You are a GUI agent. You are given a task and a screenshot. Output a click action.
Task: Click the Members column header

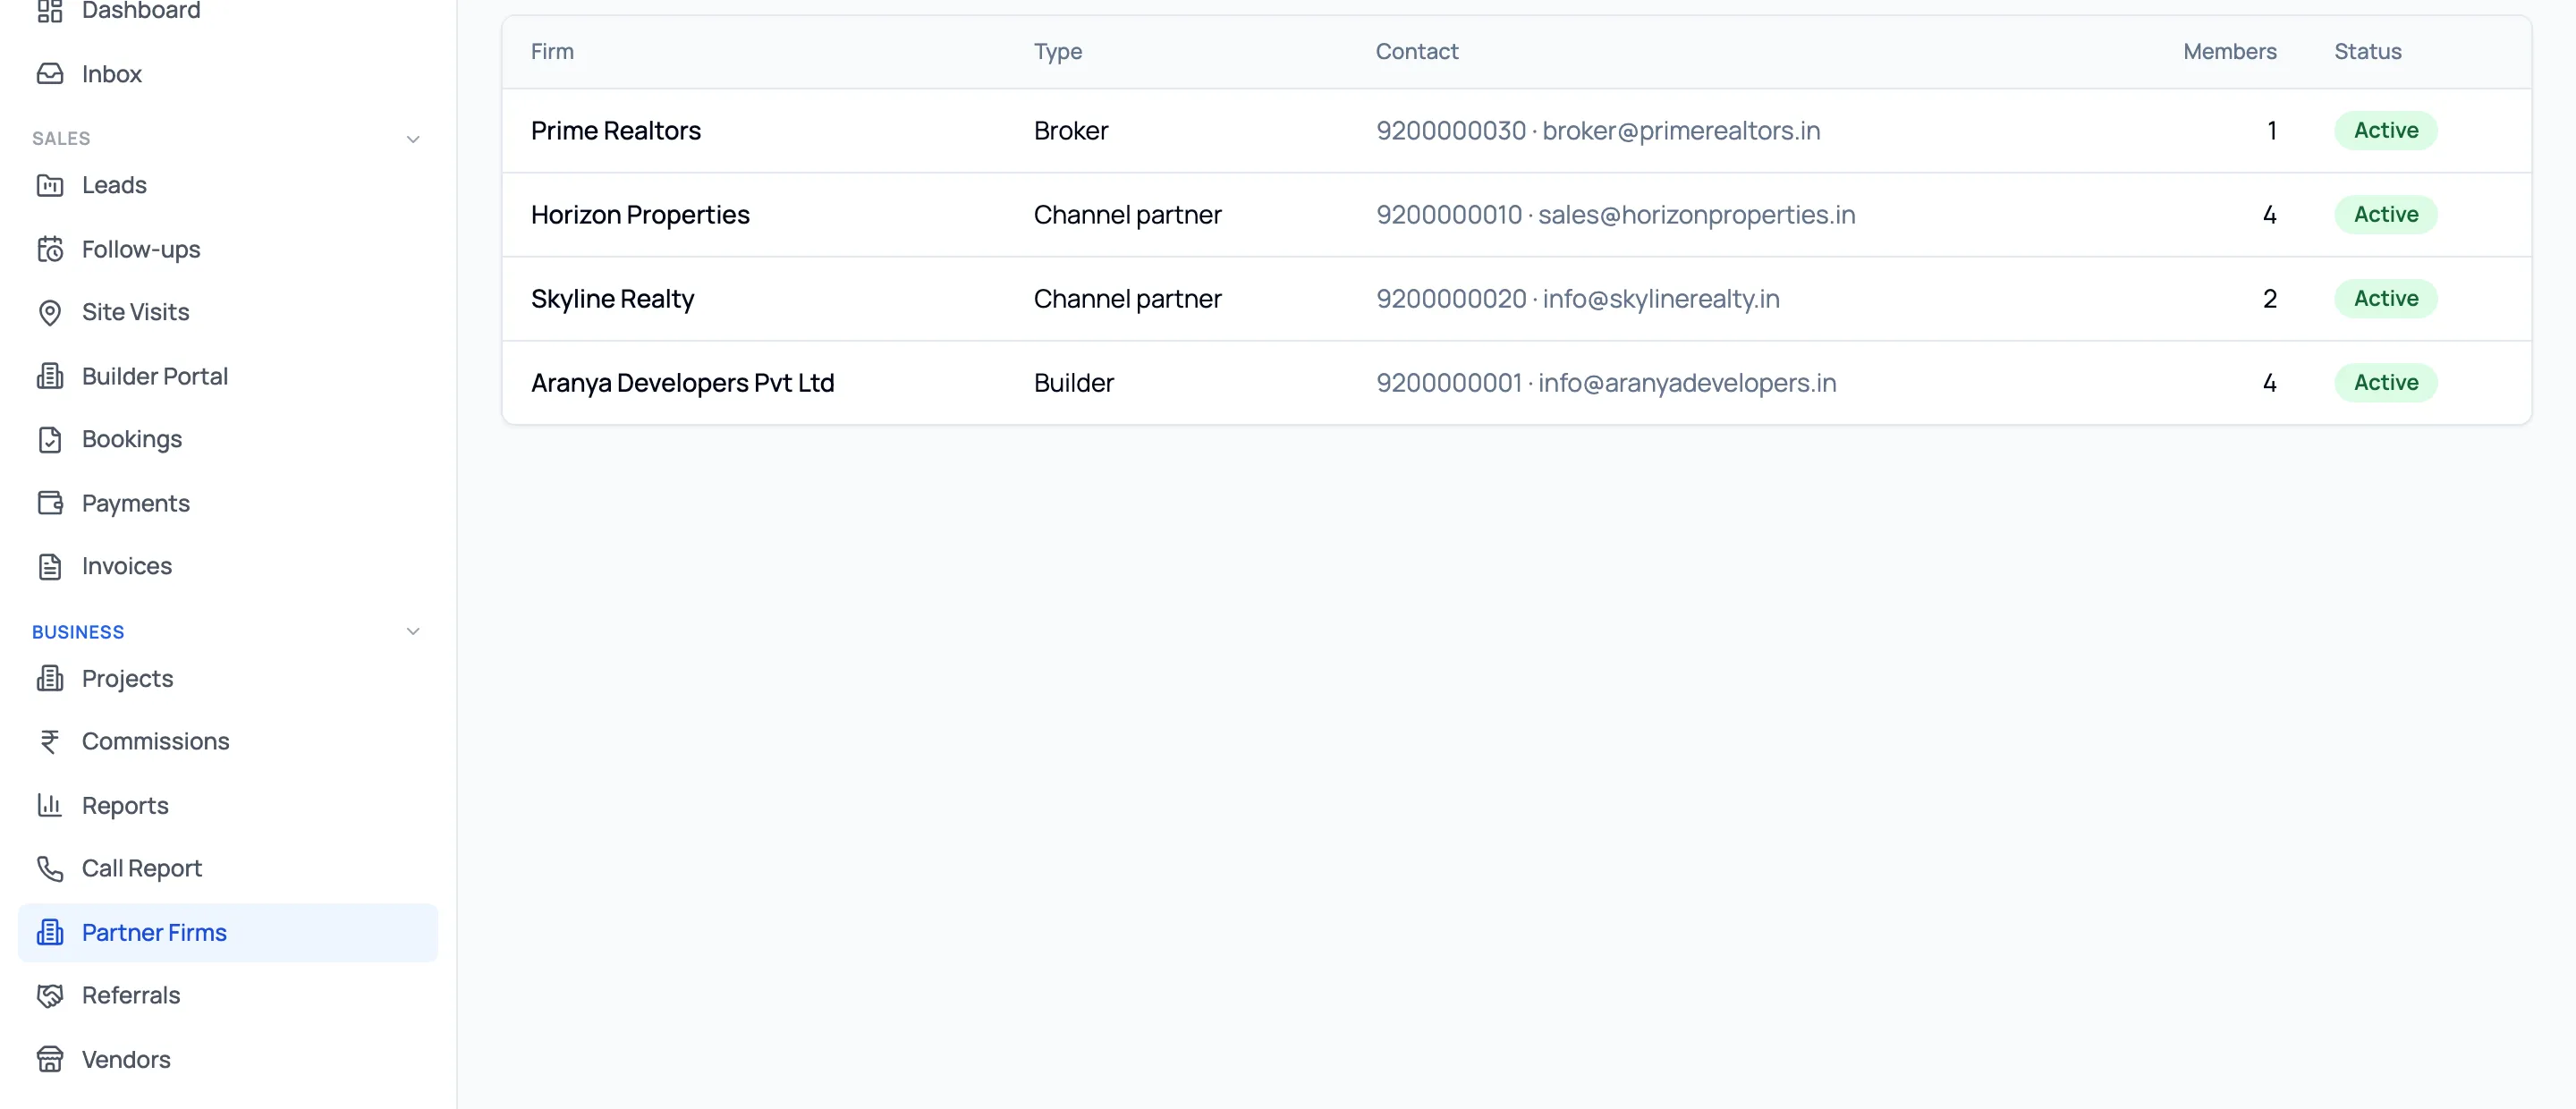click(2230, 51)
